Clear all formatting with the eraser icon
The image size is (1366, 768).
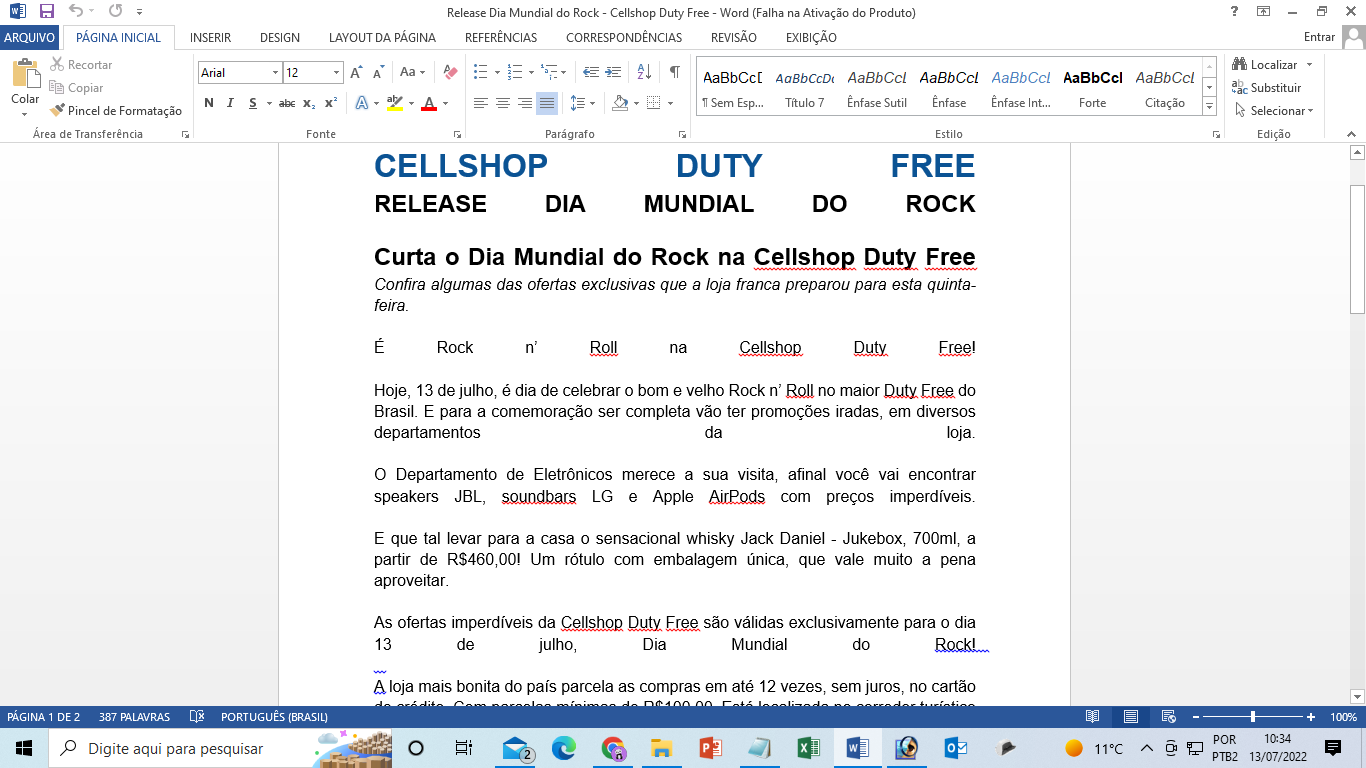coord(450,72)
